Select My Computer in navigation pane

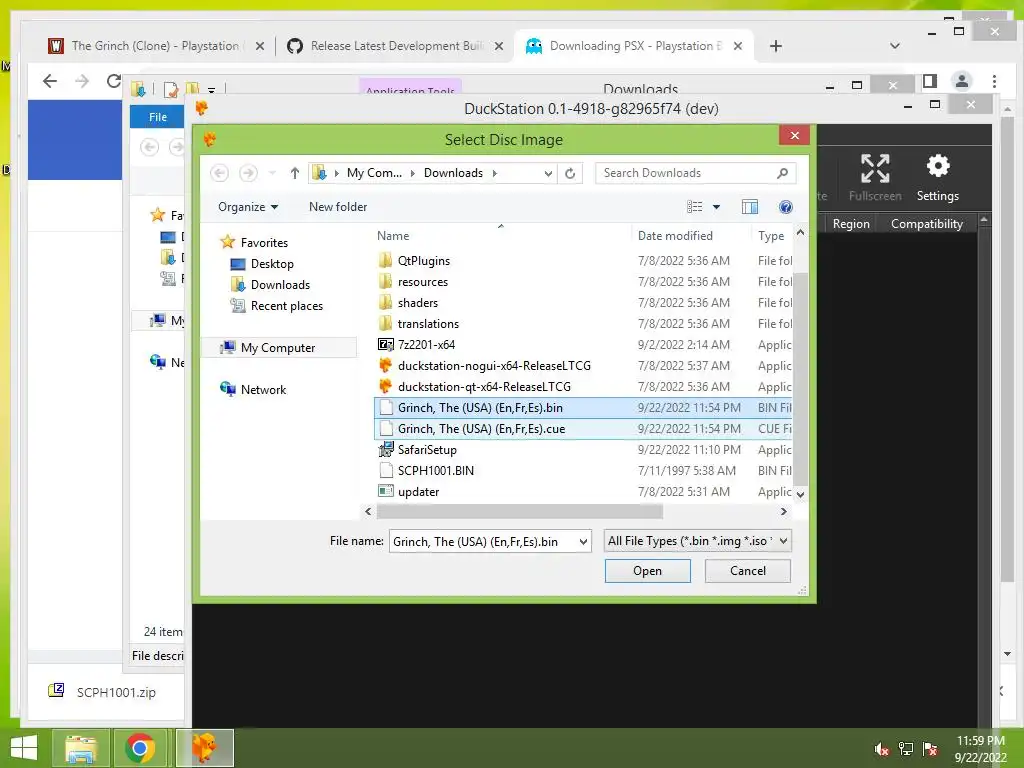click(277, 347)
